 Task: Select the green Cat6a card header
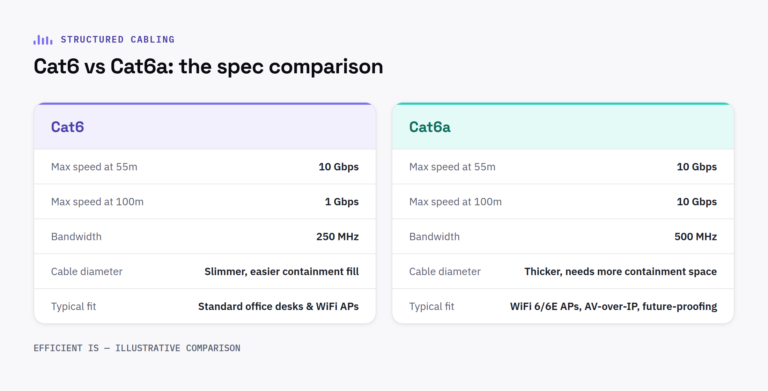click(563, 127)
